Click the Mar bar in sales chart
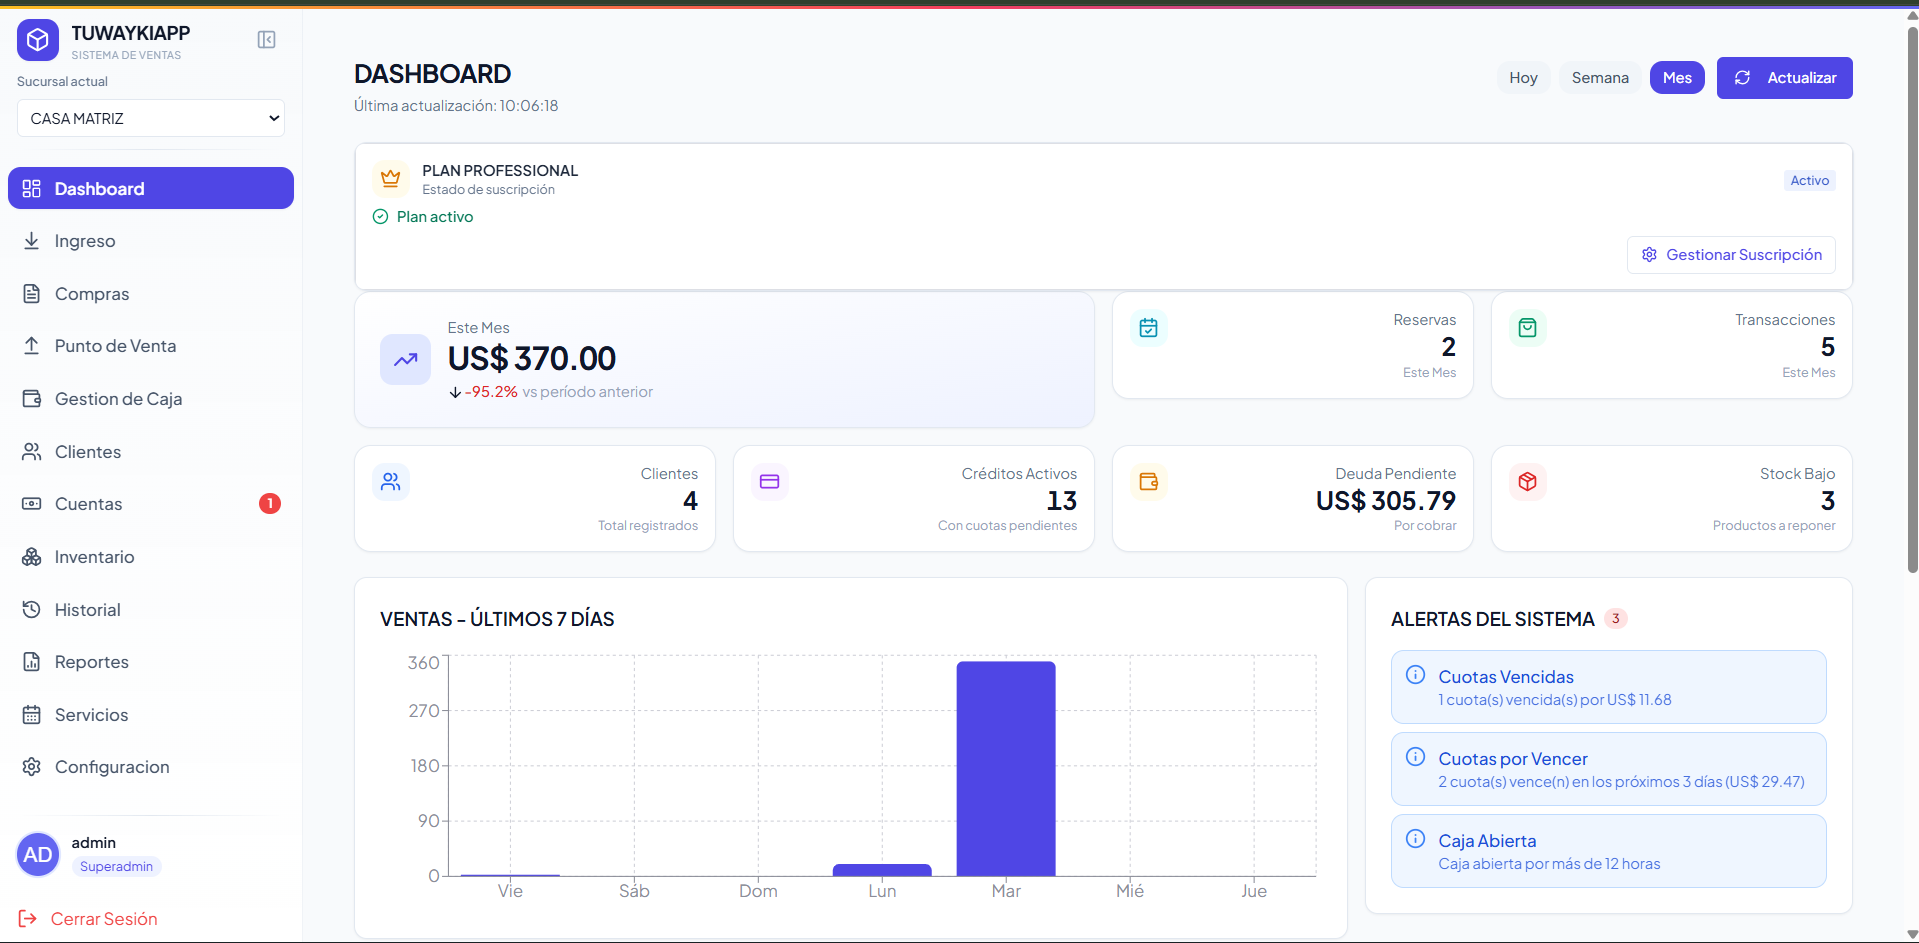1919x943 pixels. click(x=1005, y=768)
